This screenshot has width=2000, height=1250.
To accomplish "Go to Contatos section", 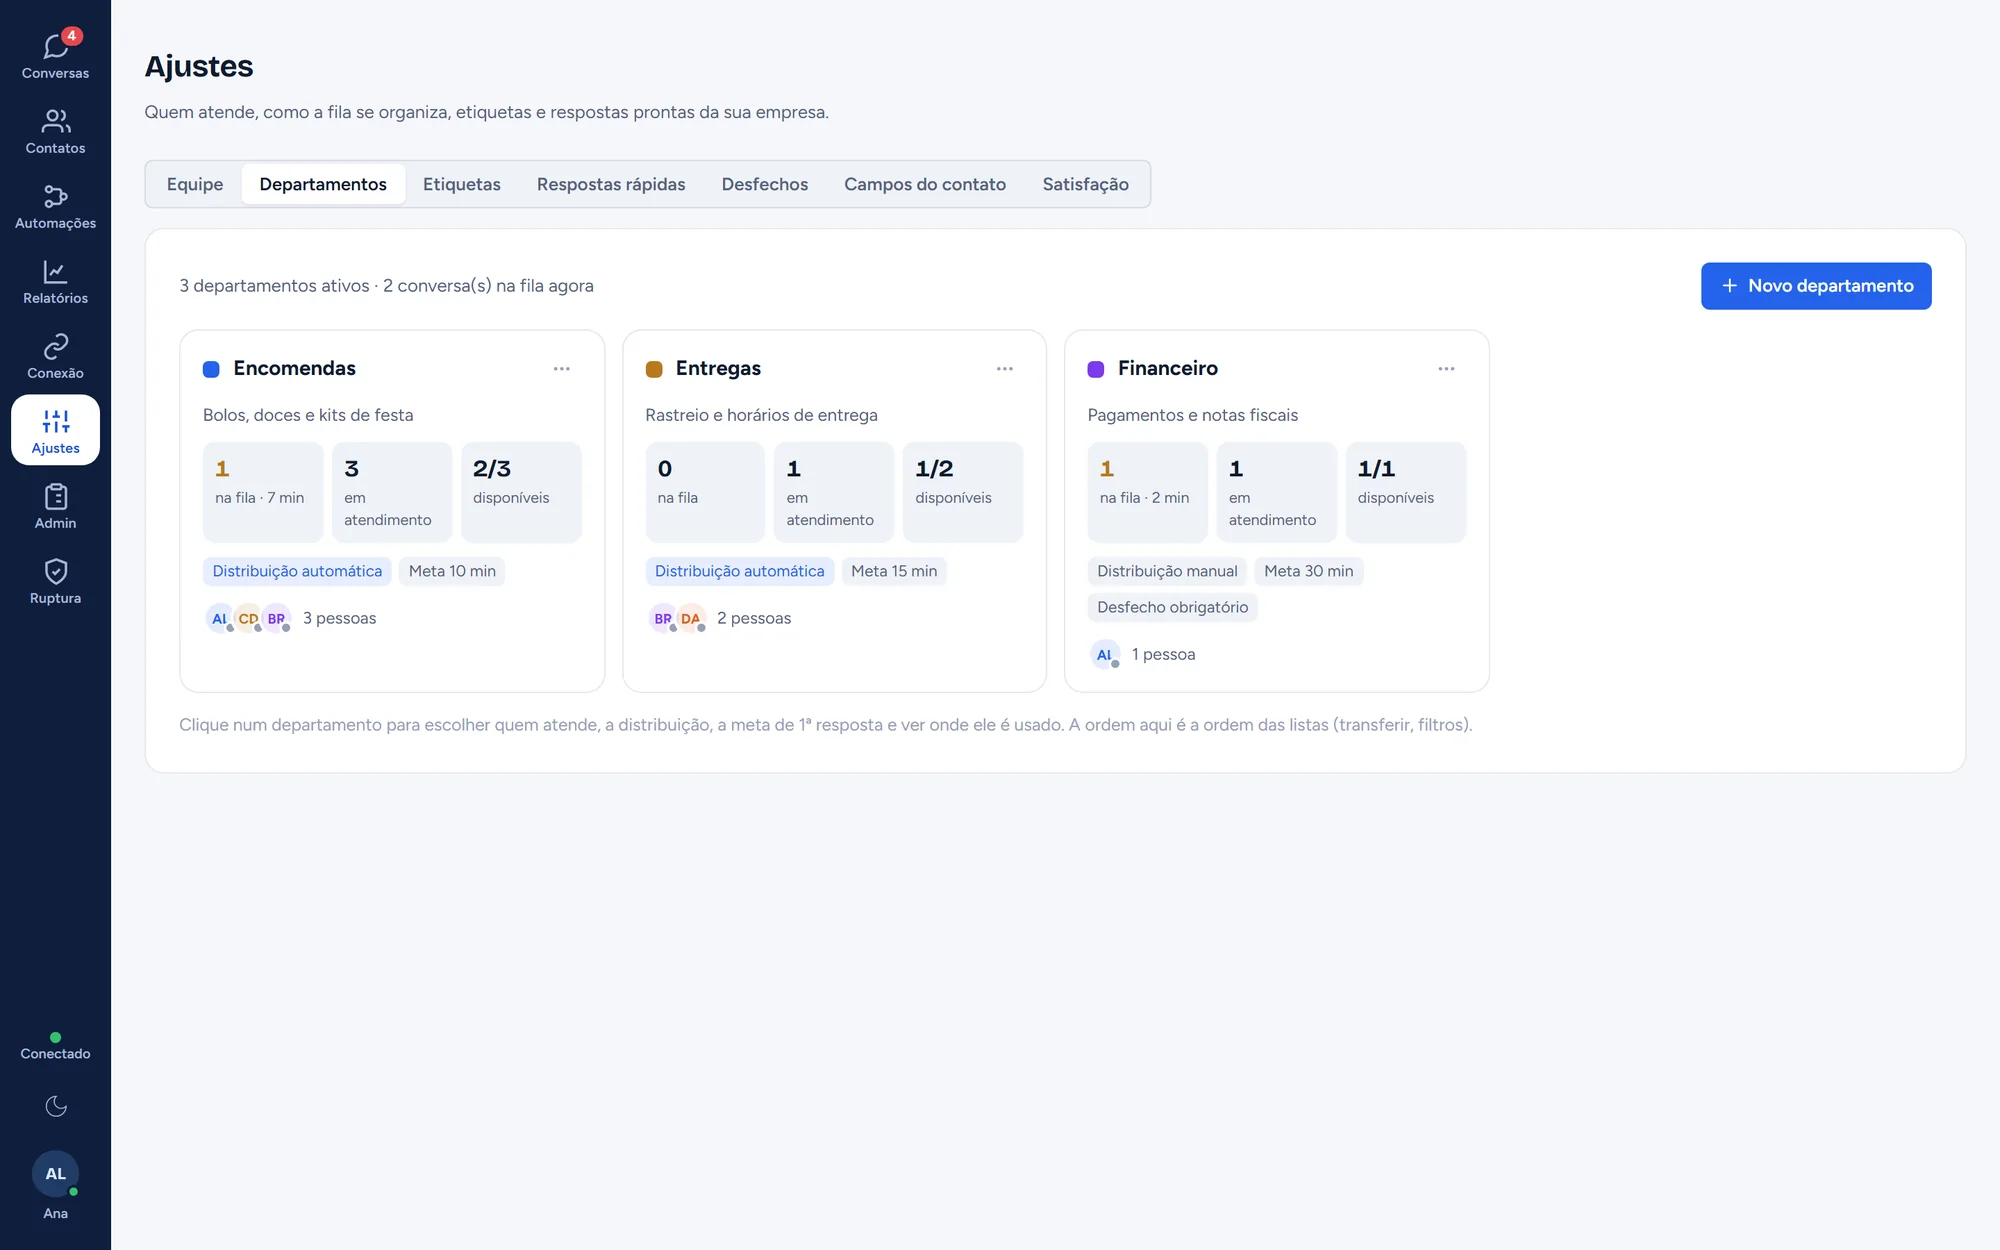I will (55, 130).
